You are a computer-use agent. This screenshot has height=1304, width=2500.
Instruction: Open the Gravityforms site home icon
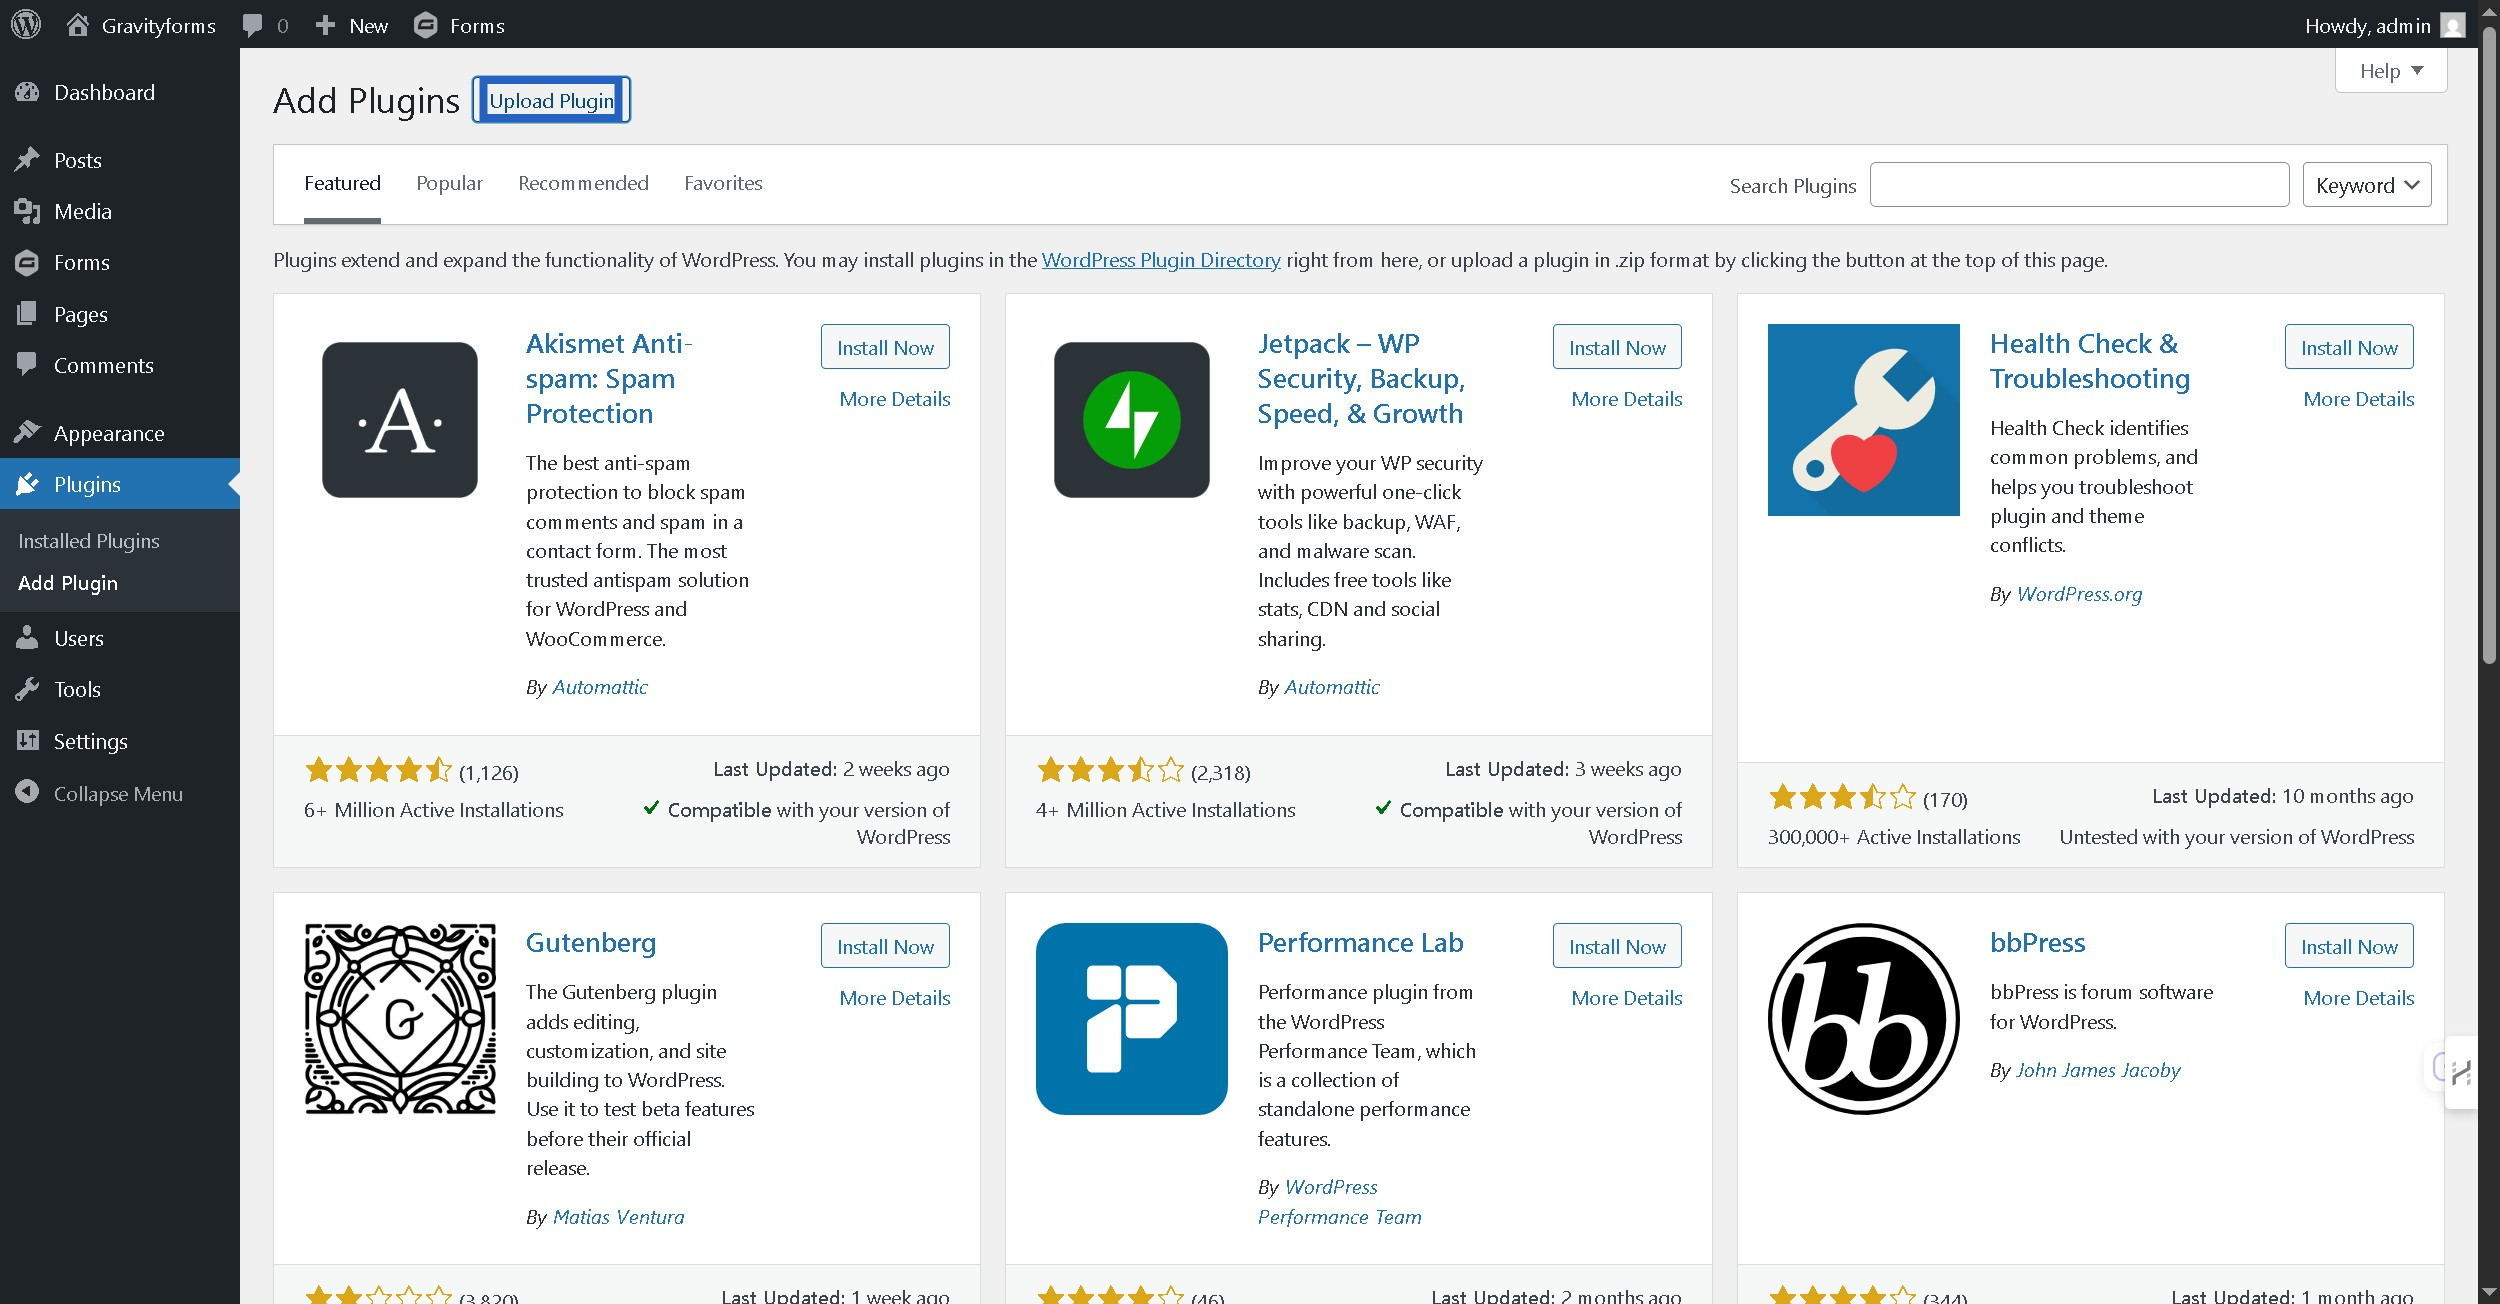[x=78, y=25]
